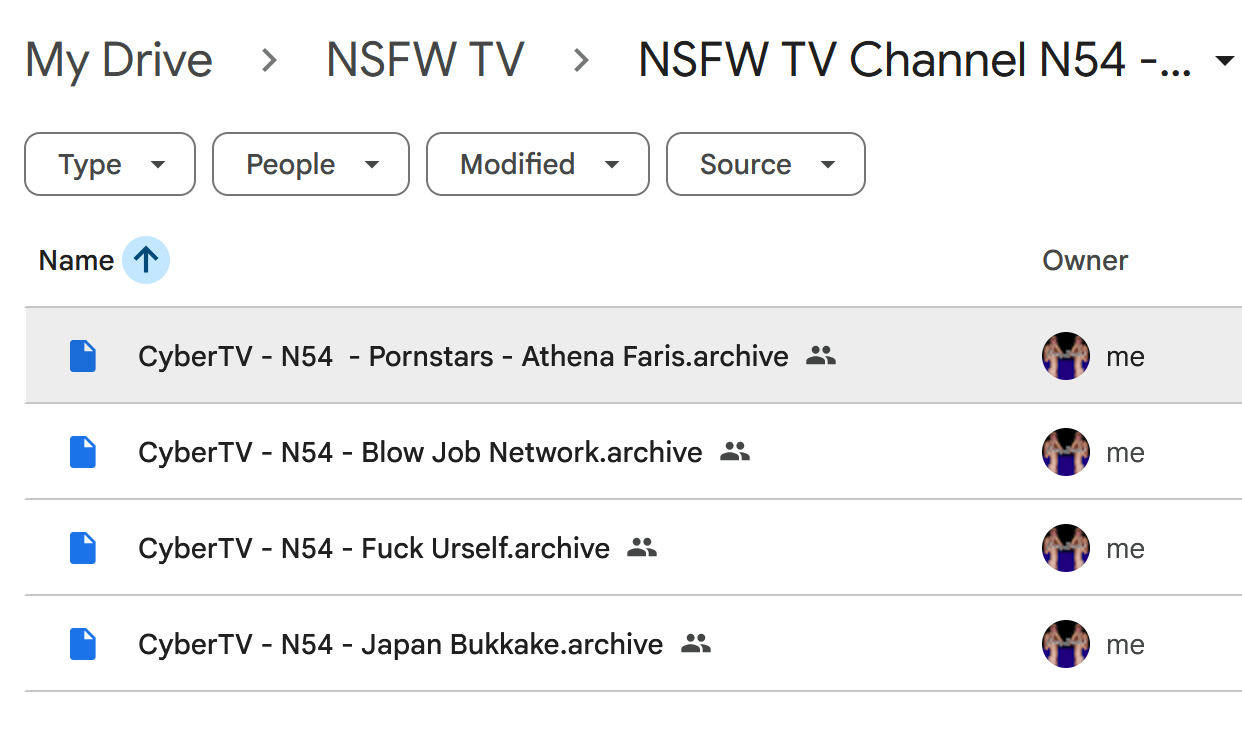Click owner avatar in Athena Faris row
The width and height of the screenshot is (1242, 730).
pyautogui.click(x=1065, y=356)
